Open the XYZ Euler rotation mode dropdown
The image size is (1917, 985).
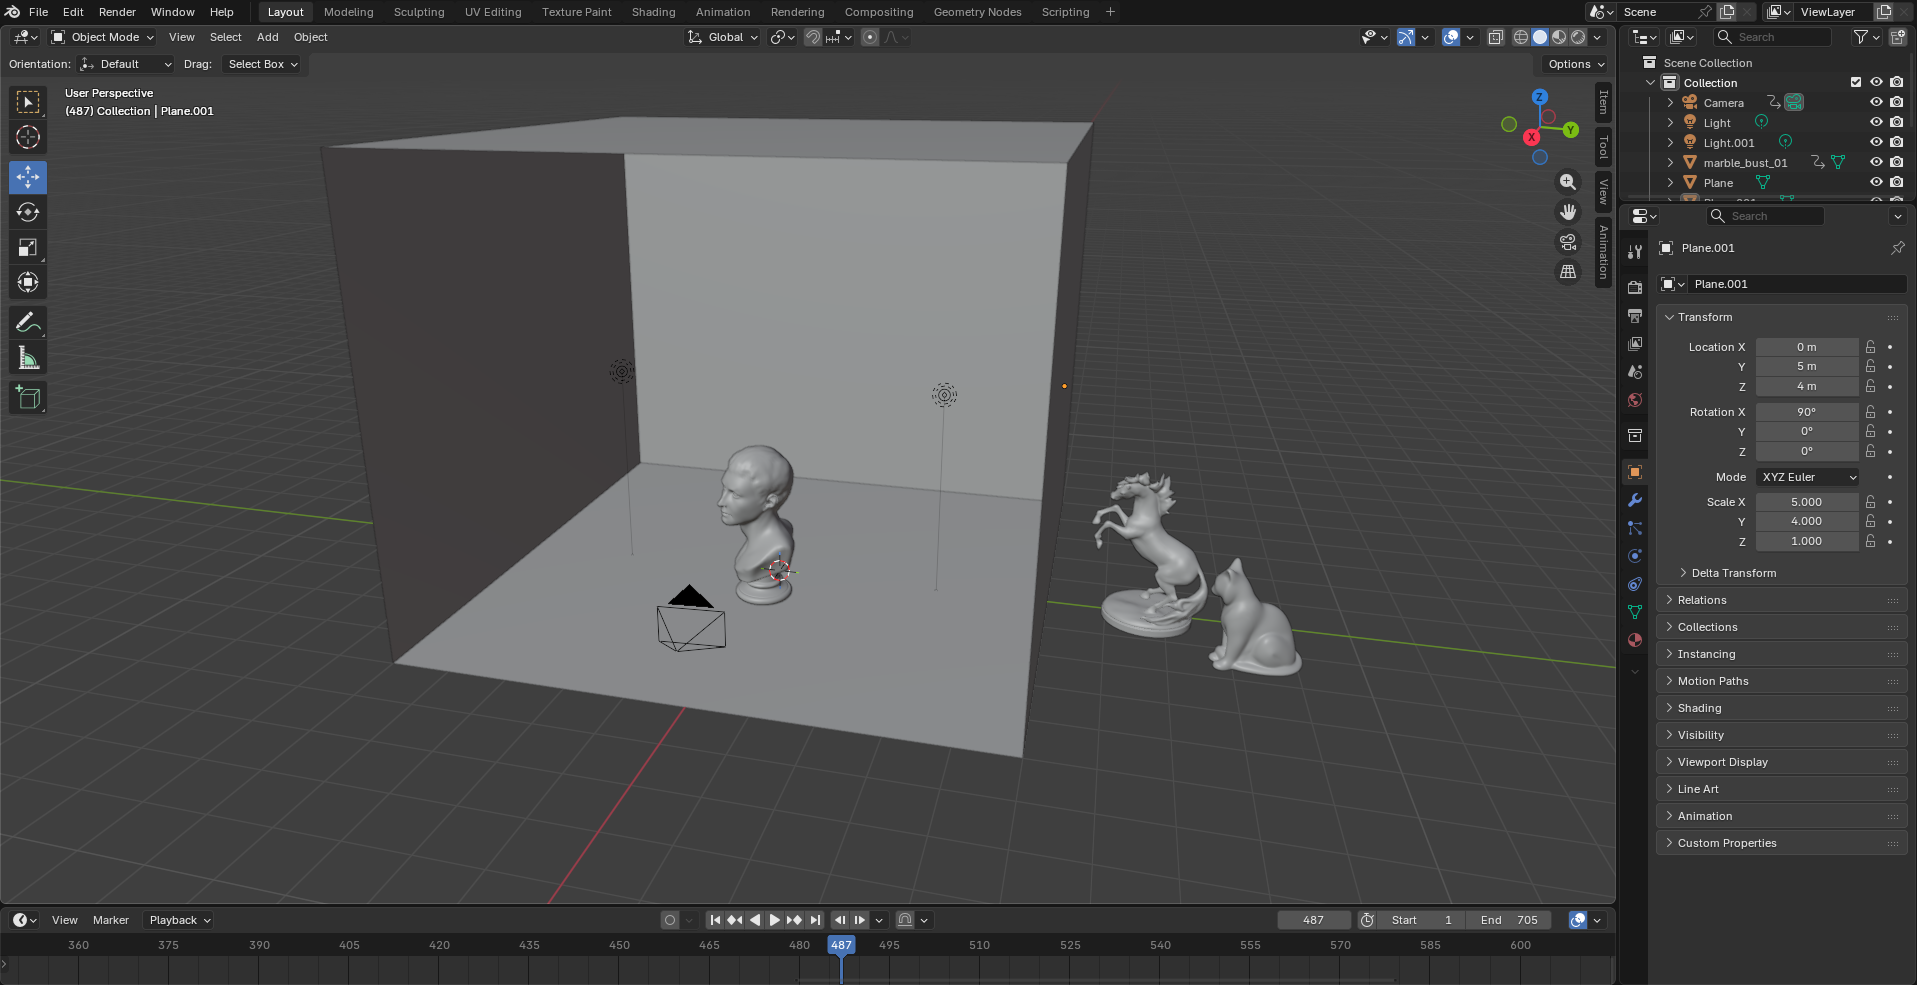(x=1808, y=477)
